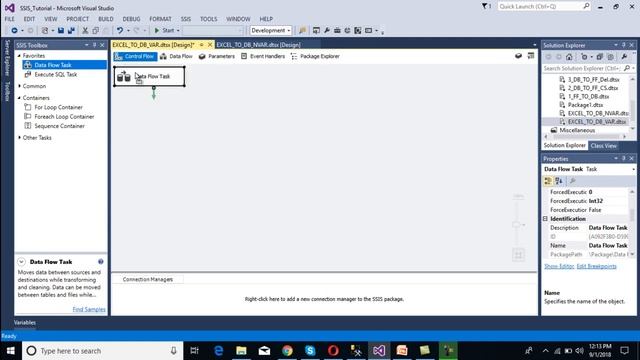This screenshot has height=360, width=640.
Task: Open the Package Explorer designer tab
Action: point(315,56)
